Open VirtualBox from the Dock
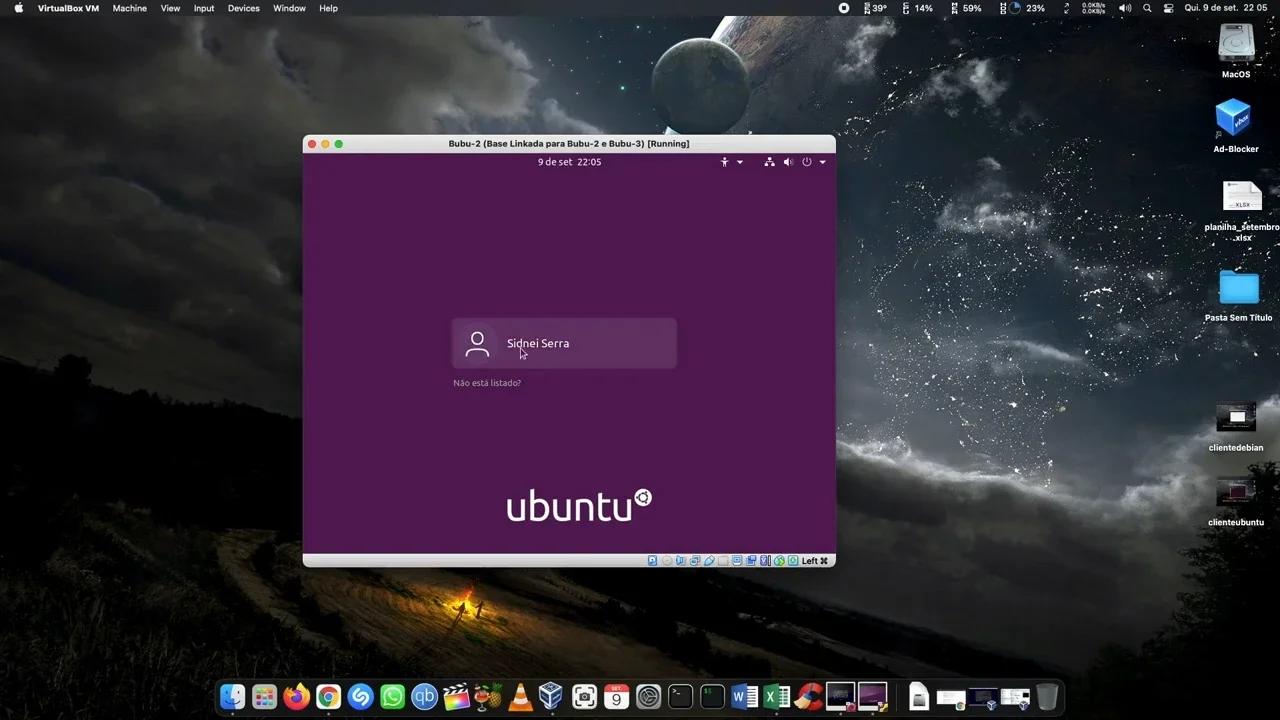Image resolution: width=1280 pixels, height=720 pixels. click(x=551, y=696)
